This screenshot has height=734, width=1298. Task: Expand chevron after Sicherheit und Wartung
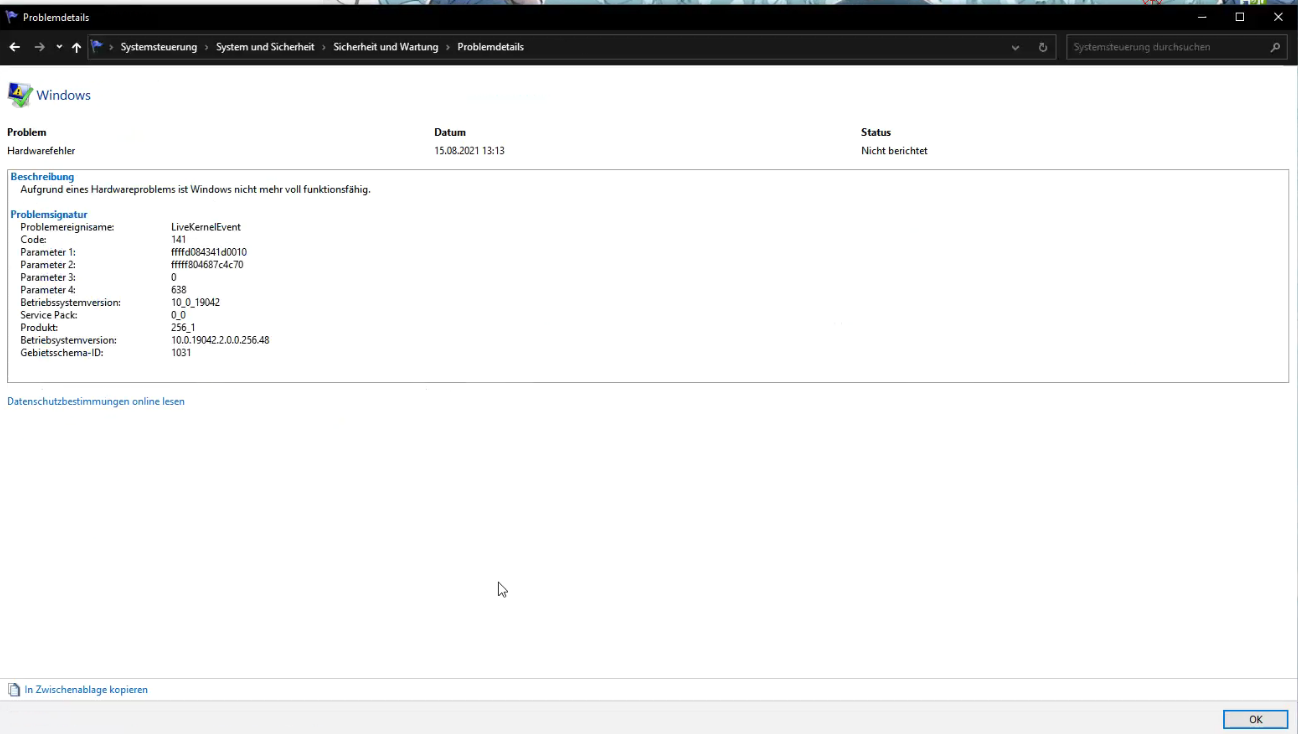coord(448,47)
